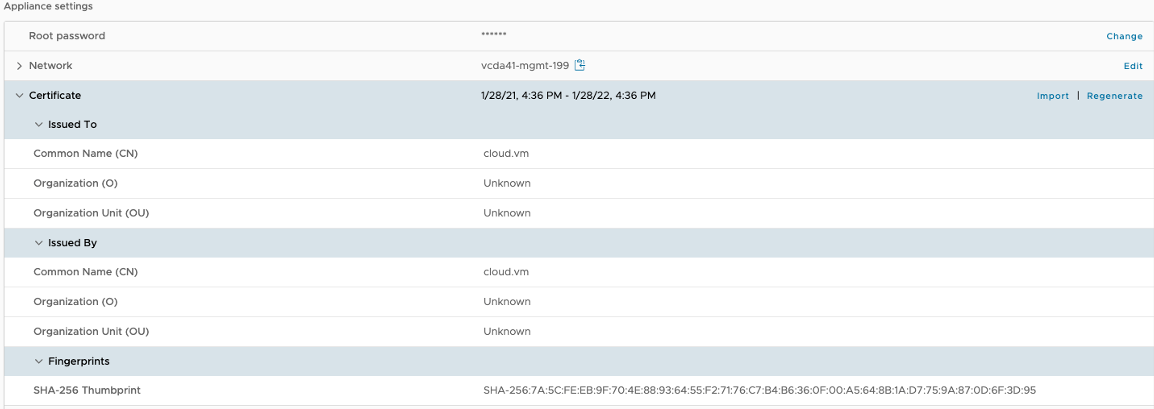Image resolution: width=1154 pixels, height=409 pixels.
Task: Collapse the Fingerprints section
Action: [38, 361]
